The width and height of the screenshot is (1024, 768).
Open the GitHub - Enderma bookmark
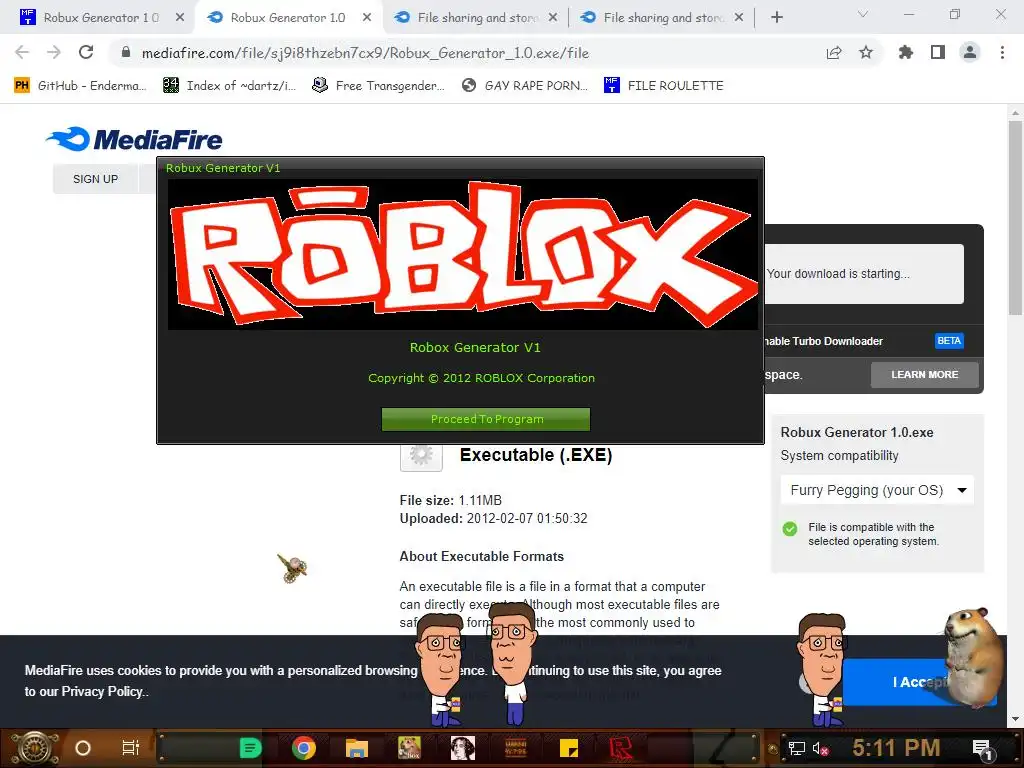point(80,86)
